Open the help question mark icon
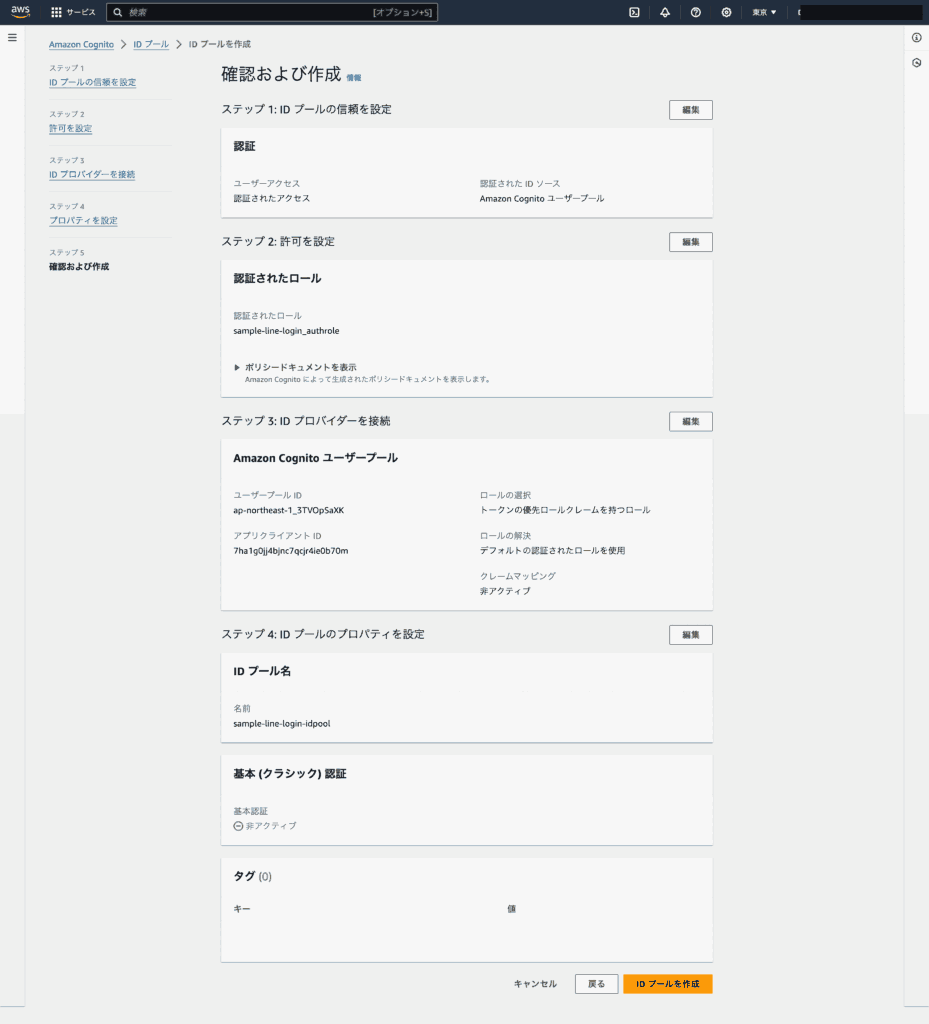This screenshot has width=929, height=1024. pos(696,12)
